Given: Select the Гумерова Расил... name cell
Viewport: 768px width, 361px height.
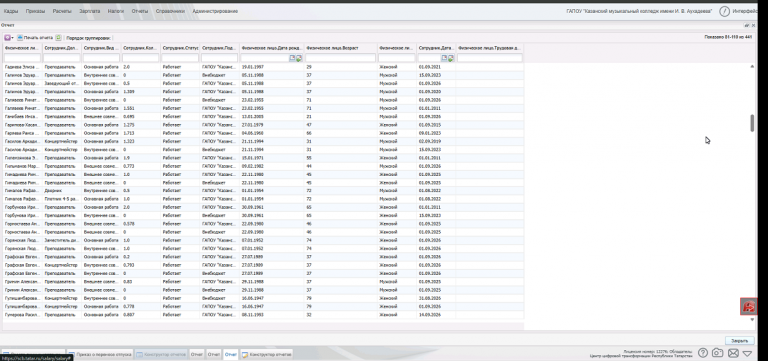Looking at the screenshot, I should (x=23, y=314).
